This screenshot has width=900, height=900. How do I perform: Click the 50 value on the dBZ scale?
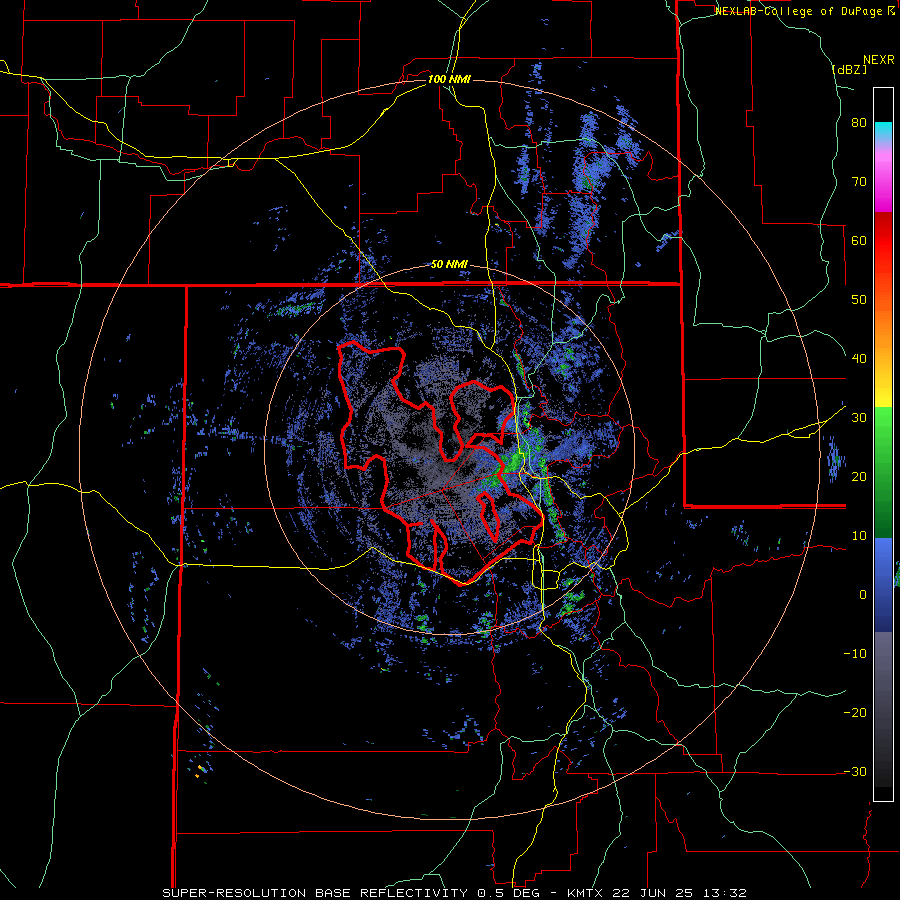[859, 300]
